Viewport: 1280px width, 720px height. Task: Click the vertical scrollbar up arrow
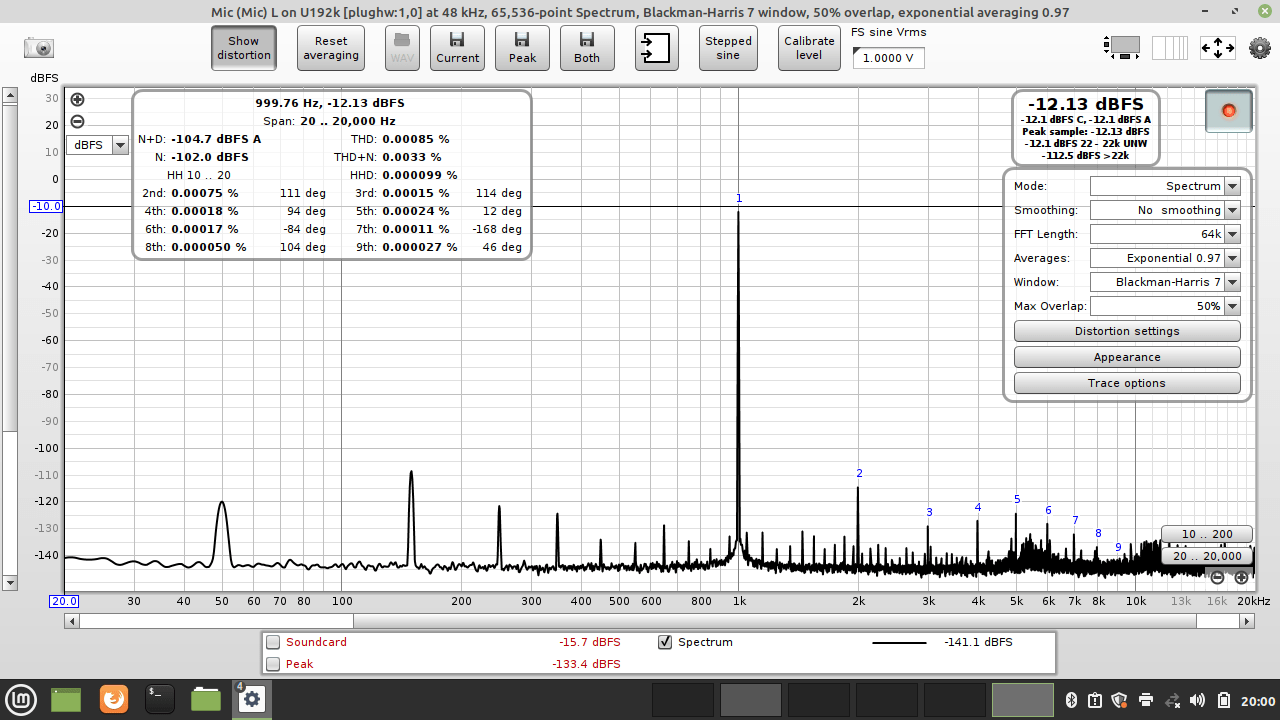(x=10, y=96)
